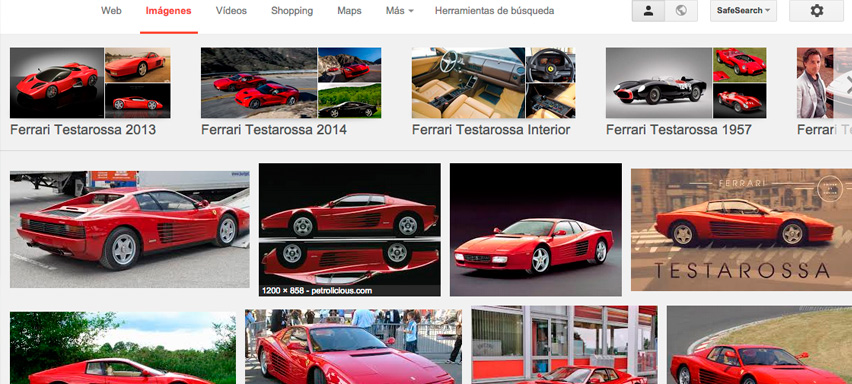Open the black 1957 racing car thumbnail
Image resolution: width=852 pixels, height=384 pixels.
coord(659,83)
